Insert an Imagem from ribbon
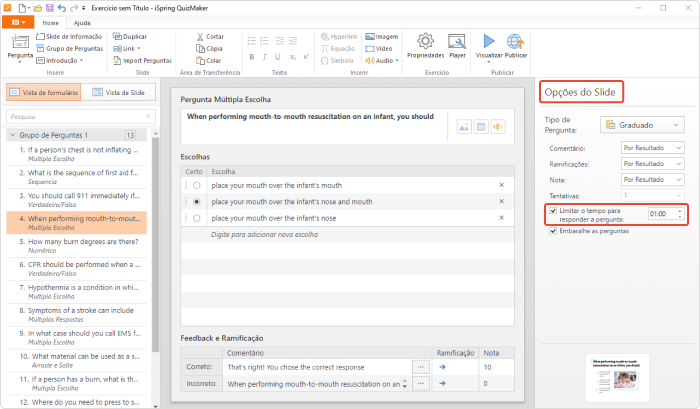This screenshot has height=409, width=700. coord(382,37)
